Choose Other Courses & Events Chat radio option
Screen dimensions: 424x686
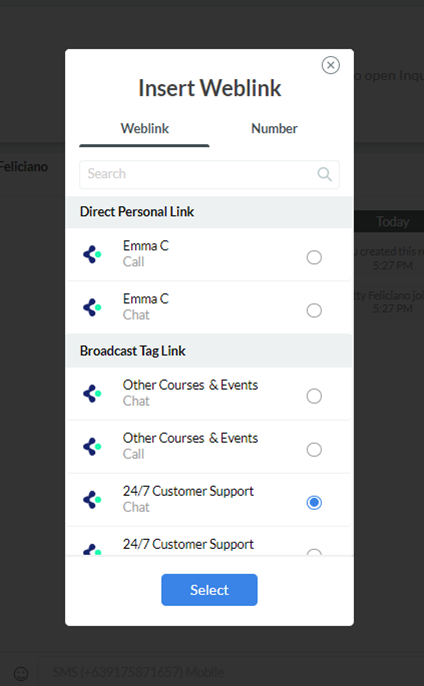(x=314, y=396)
